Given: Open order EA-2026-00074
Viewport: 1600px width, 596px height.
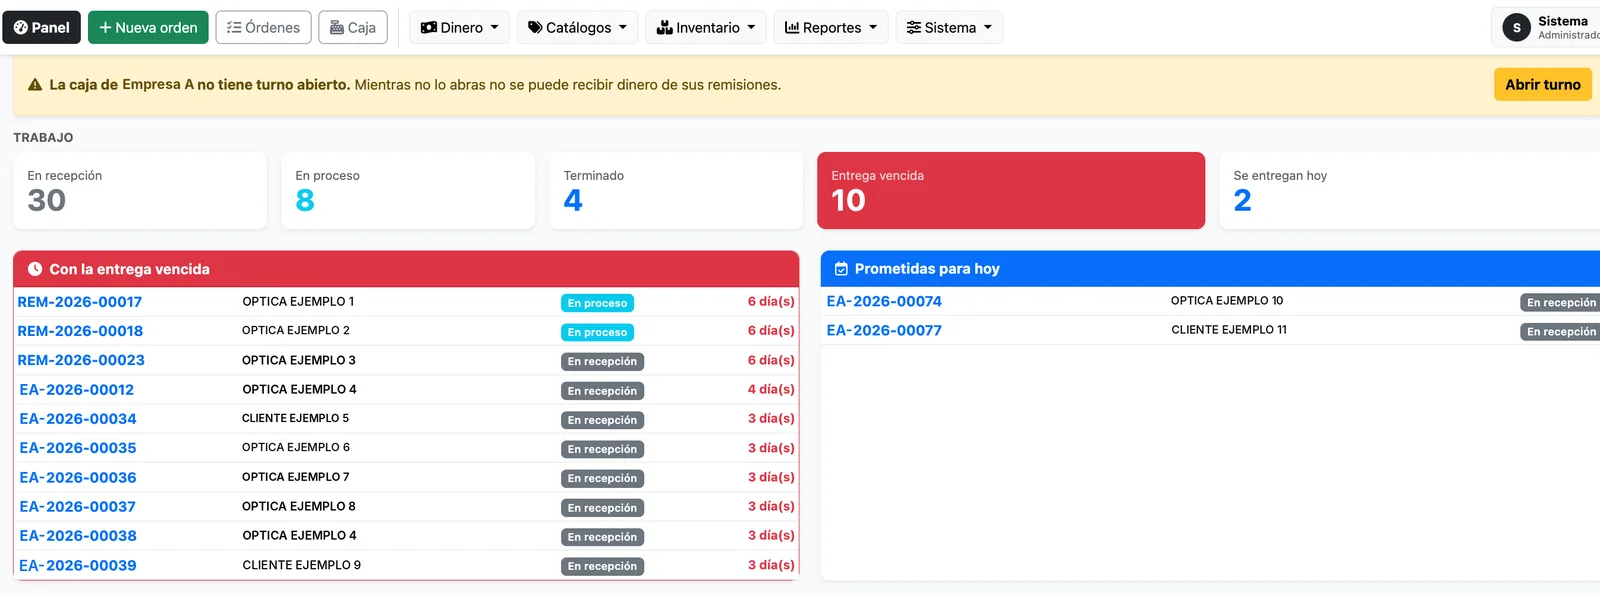Looking at the screenshot, I should pos(884,301).
